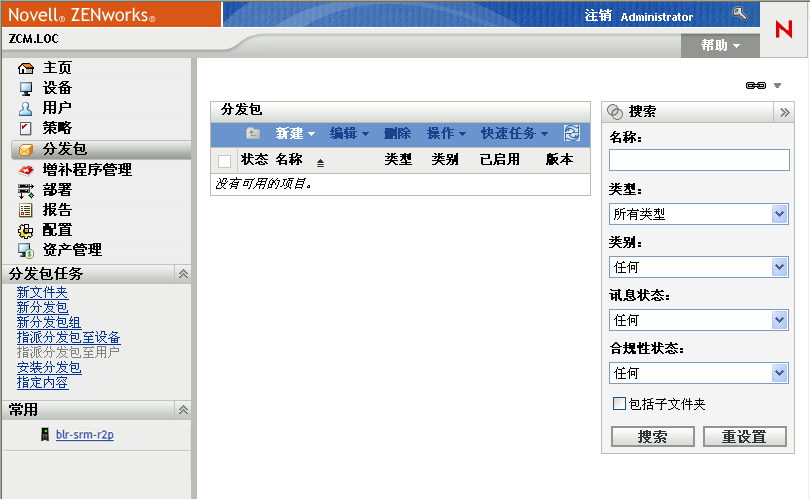Click the up-folder icon in bundle toolbar
Screen dimensions: 810x499
pos(253,133)
